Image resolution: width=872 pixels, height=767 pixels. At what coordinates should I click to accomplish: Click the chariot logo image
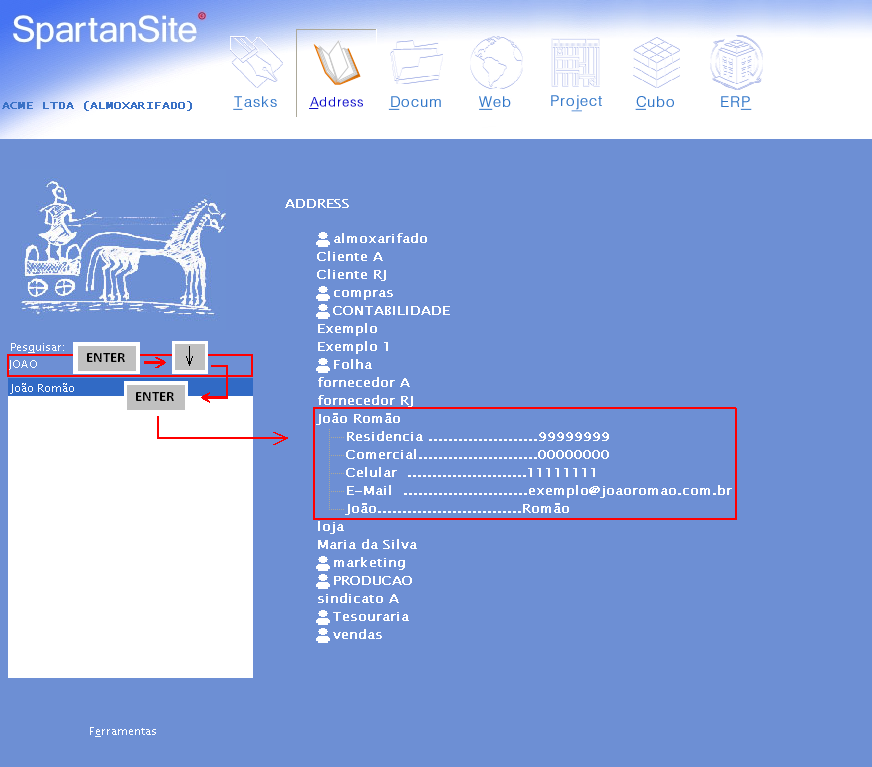124,247
